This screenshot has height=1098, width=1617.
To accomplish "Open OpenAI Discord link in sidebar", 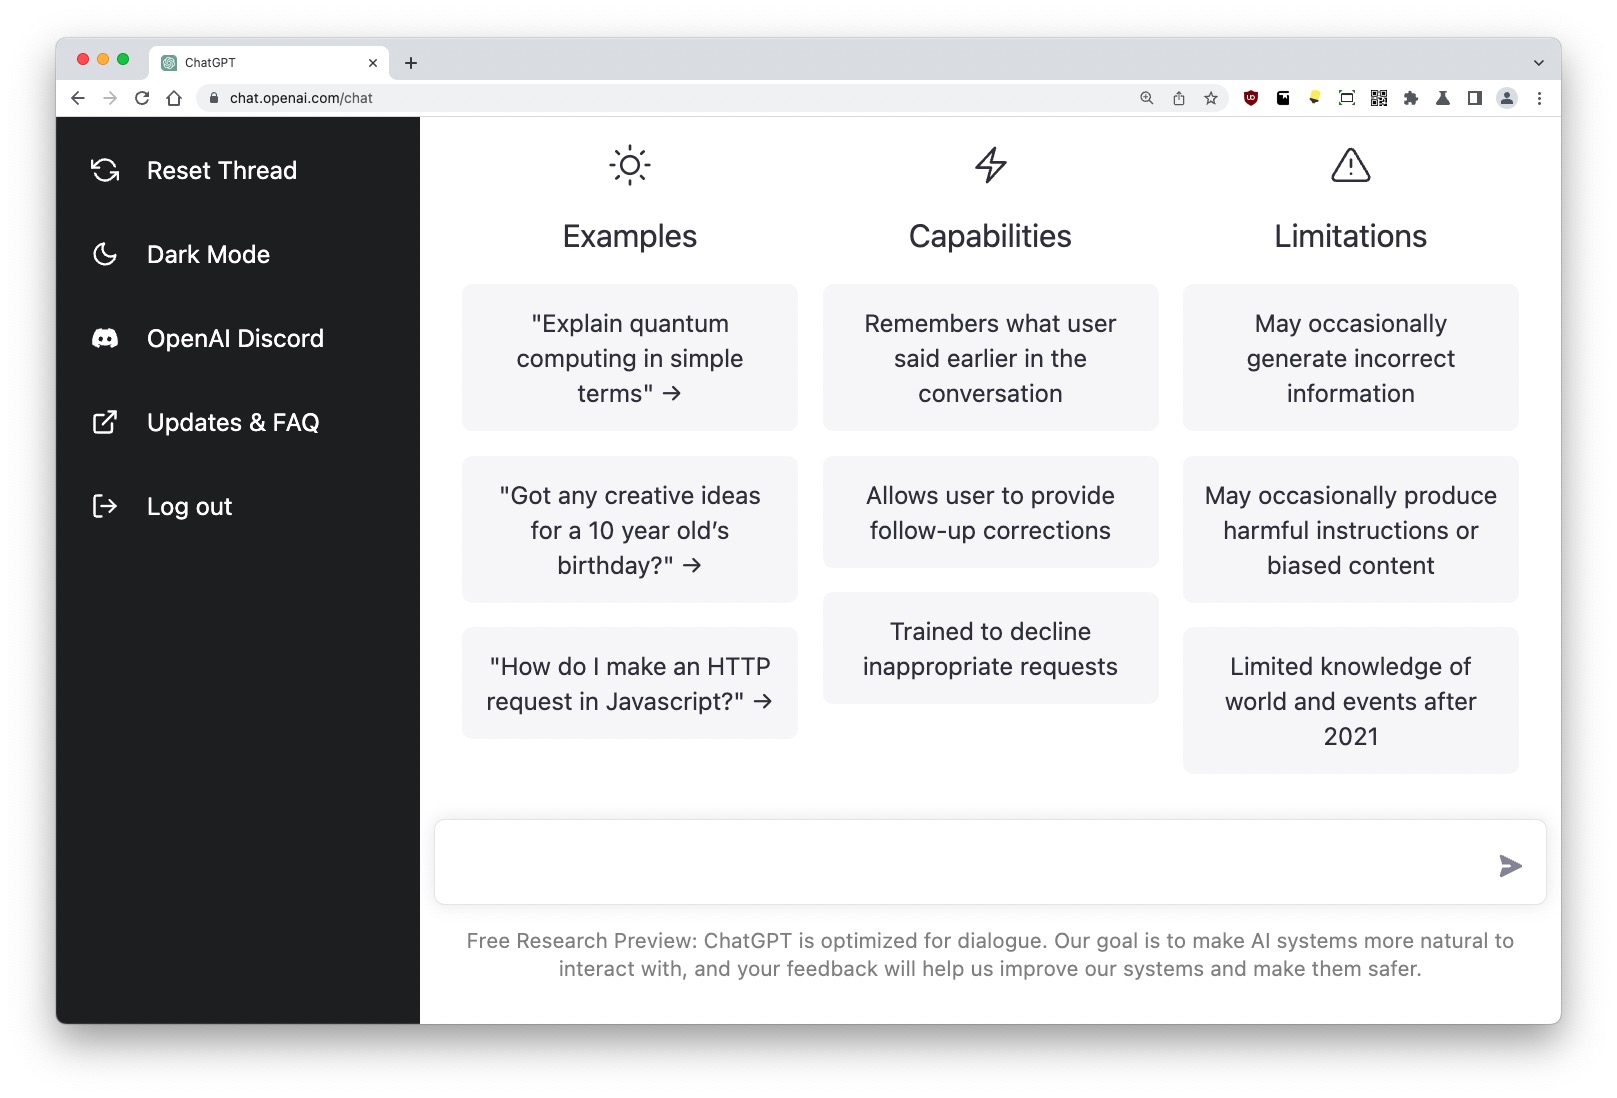I will (235, 339).
